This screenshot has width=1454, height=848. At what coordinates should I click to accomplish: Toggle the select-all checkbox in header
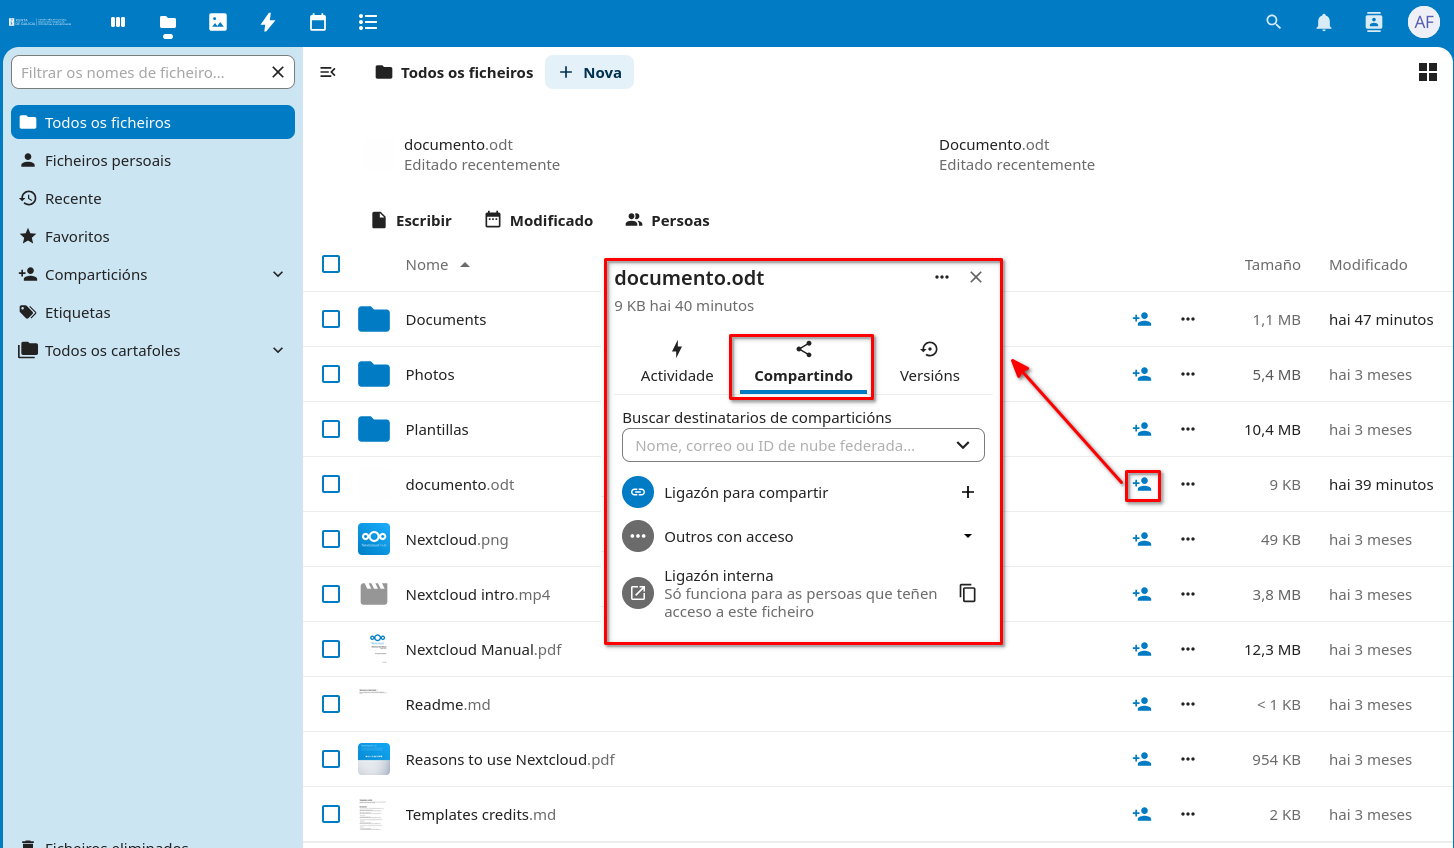click(x=331, y=264)
